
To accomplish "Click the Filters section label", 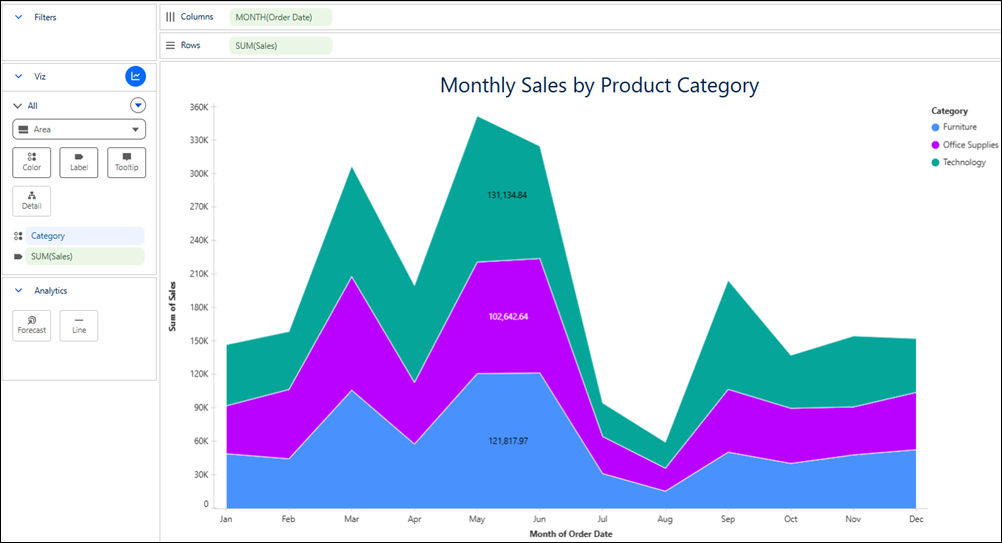I will 45,17.
